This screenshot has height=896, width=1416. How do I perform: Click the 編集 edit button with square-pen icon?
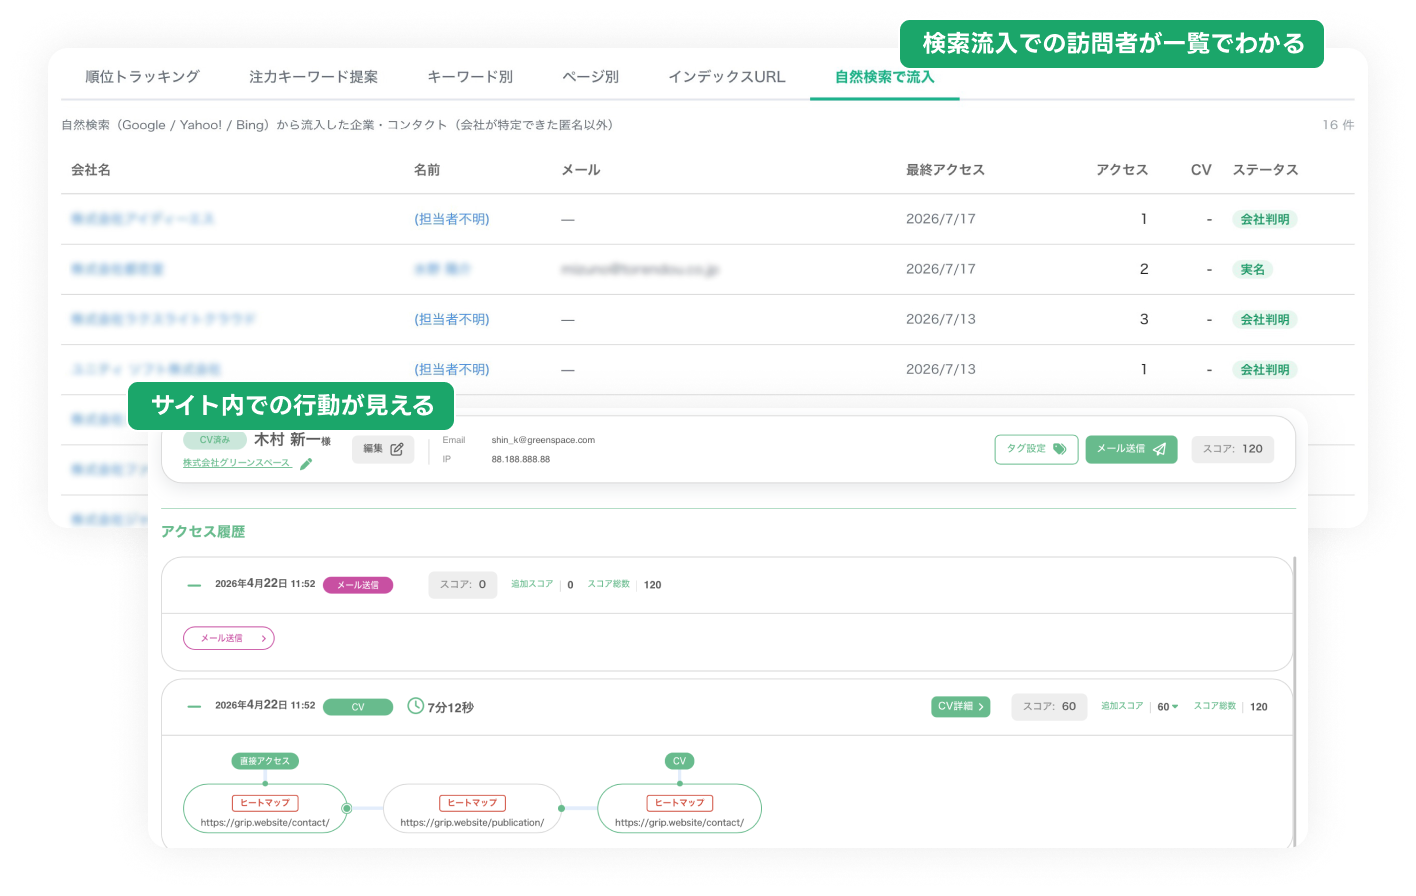[x=383, y=449]
